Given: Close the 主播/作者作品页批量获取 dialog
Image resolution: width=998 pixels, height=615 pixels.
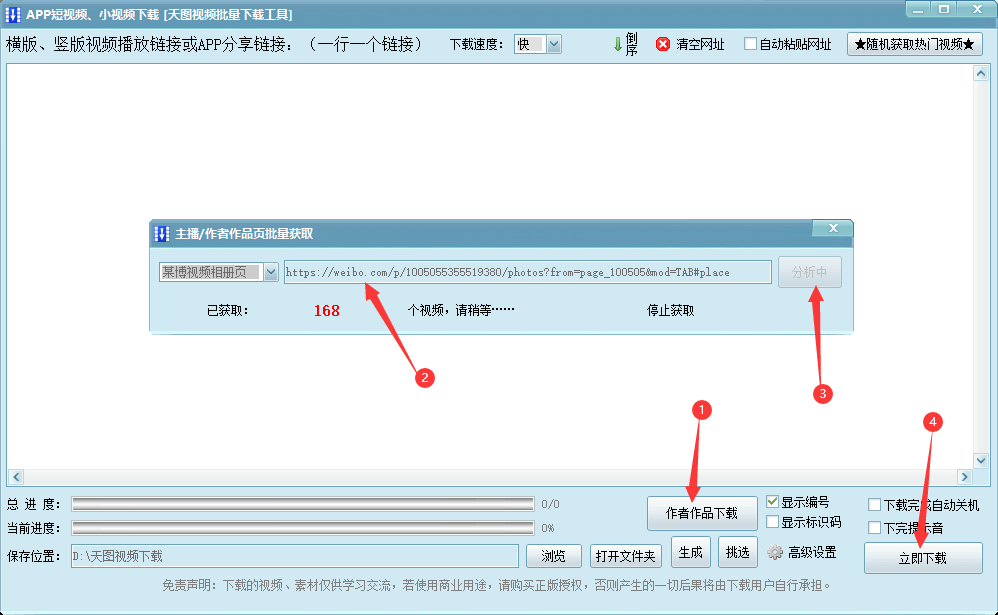Looking at the screenshot, I should coord(833,228).
